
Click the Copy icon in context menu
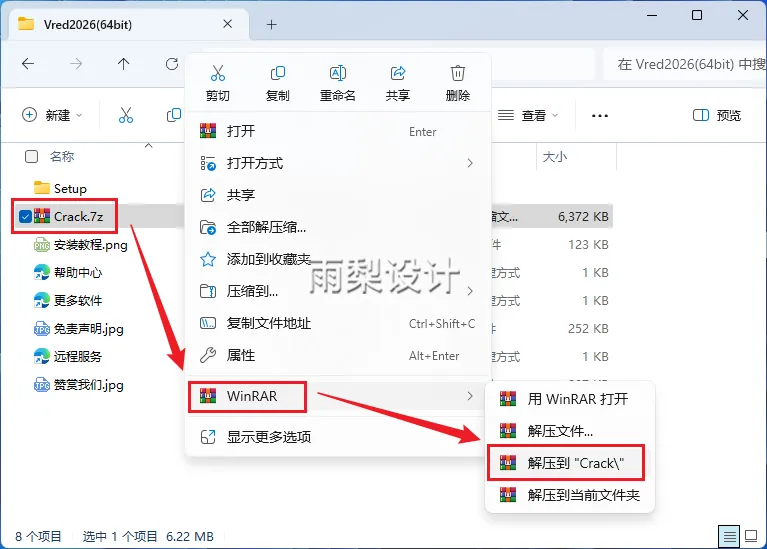pos(277,73)
